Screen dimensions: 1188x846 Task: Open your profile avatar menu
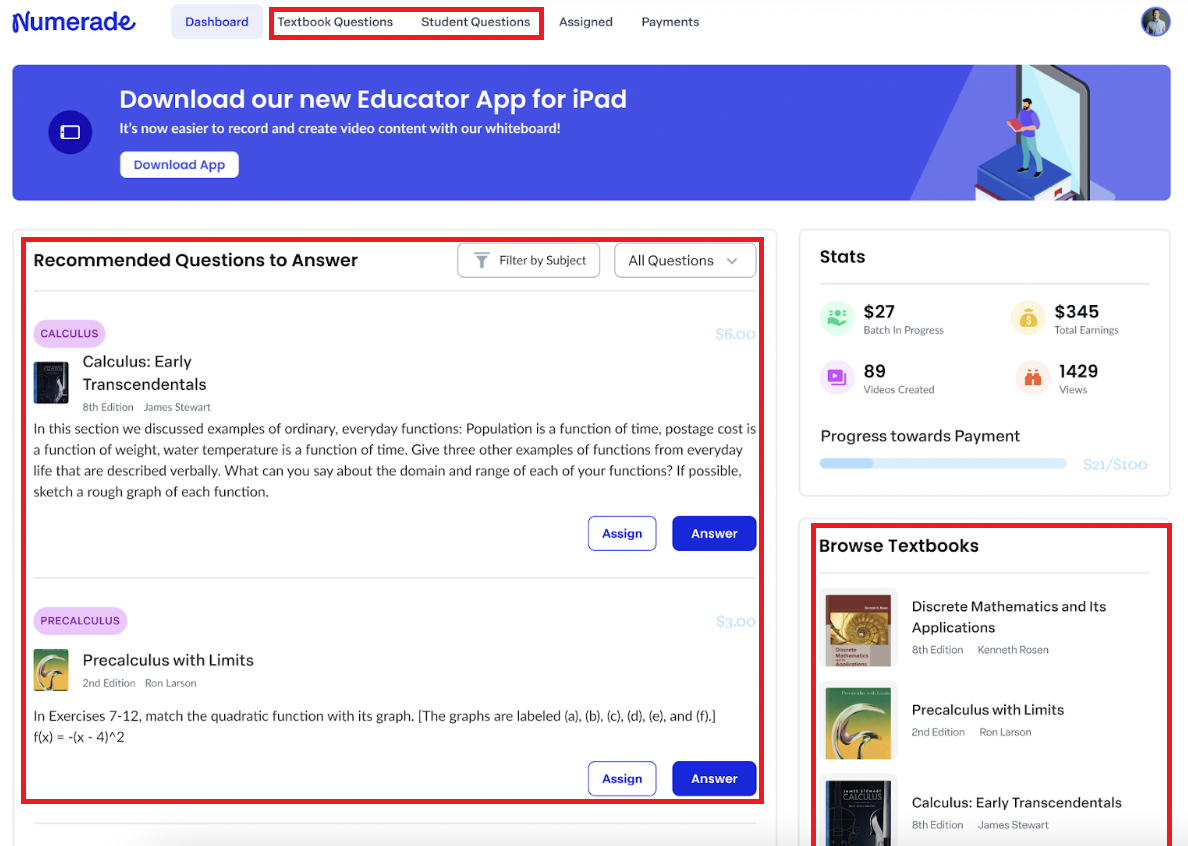pos(1155,21)
